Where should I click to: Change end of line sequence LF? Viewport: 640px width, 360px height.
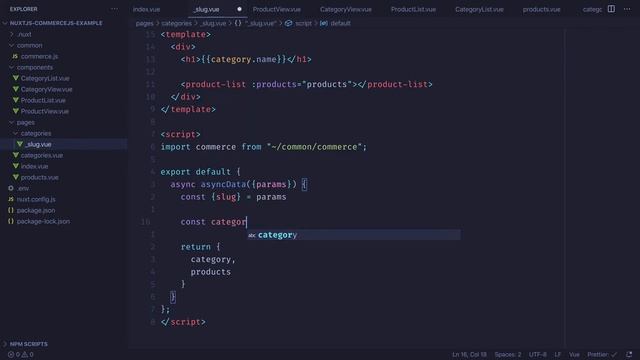click(x=558, y=355)
